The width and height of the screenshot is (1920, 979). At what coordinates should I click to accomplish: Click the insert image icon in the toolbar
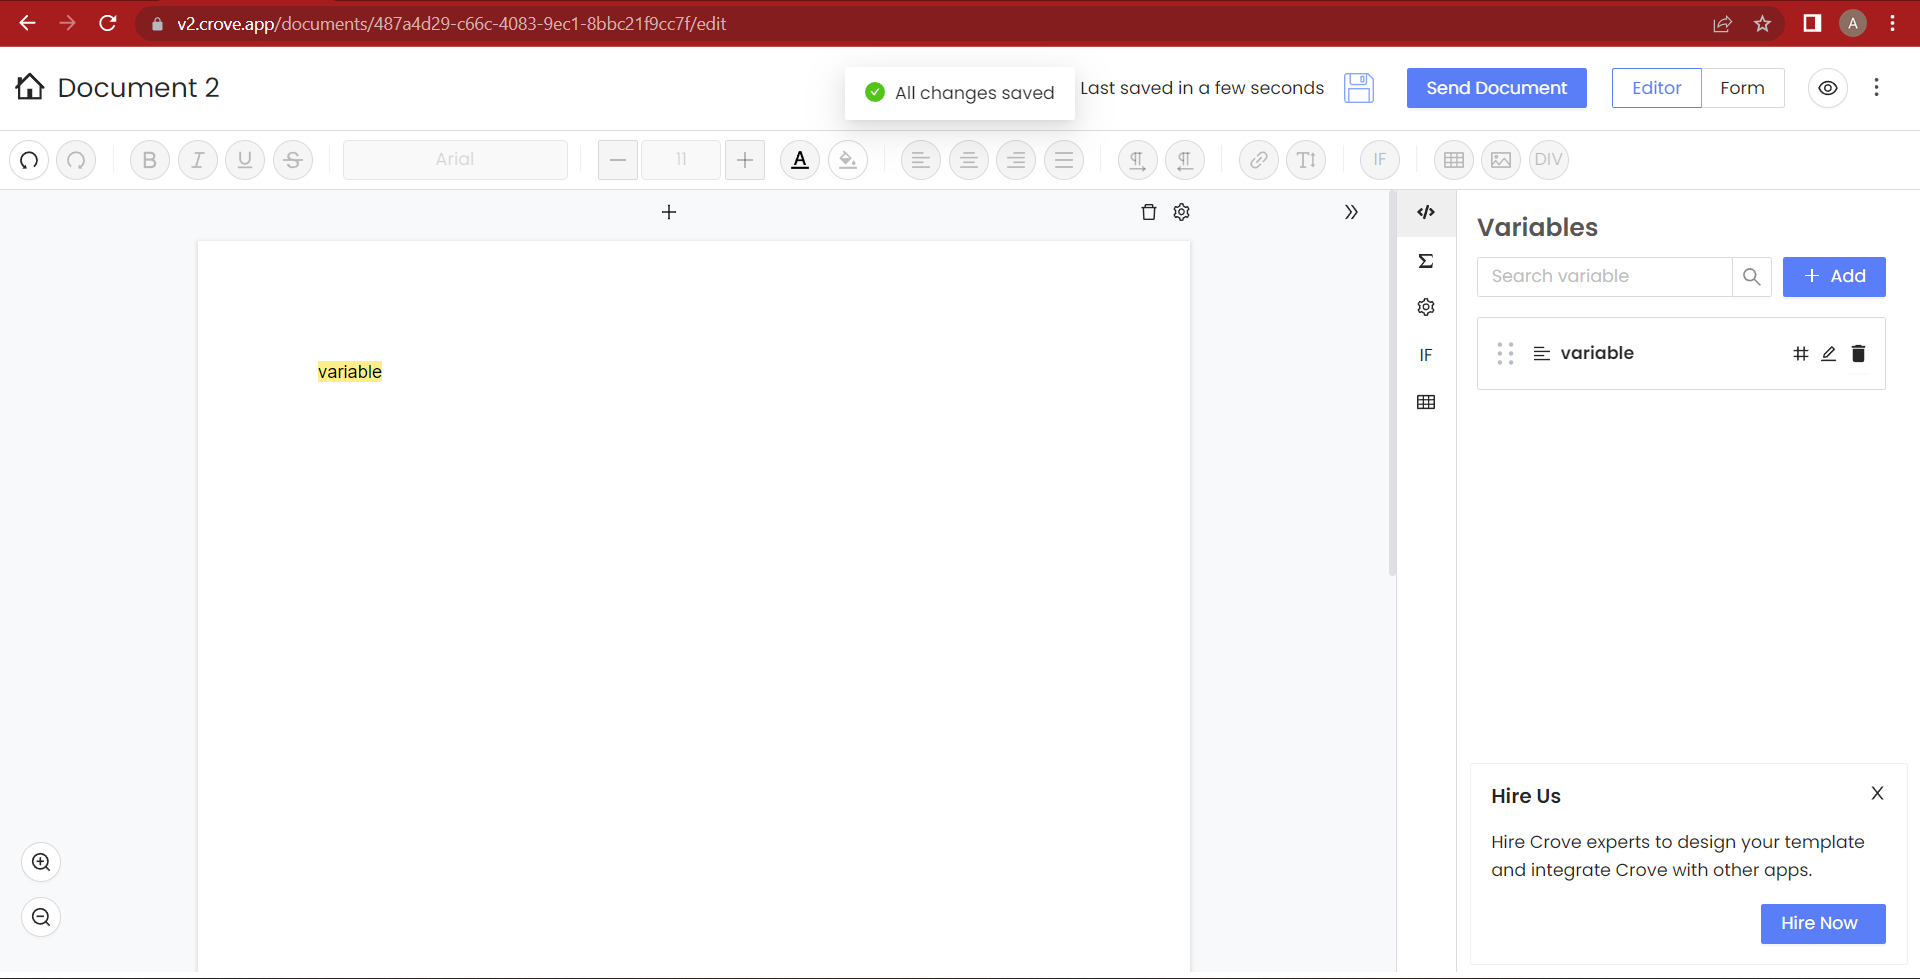tap(1501, 160)
